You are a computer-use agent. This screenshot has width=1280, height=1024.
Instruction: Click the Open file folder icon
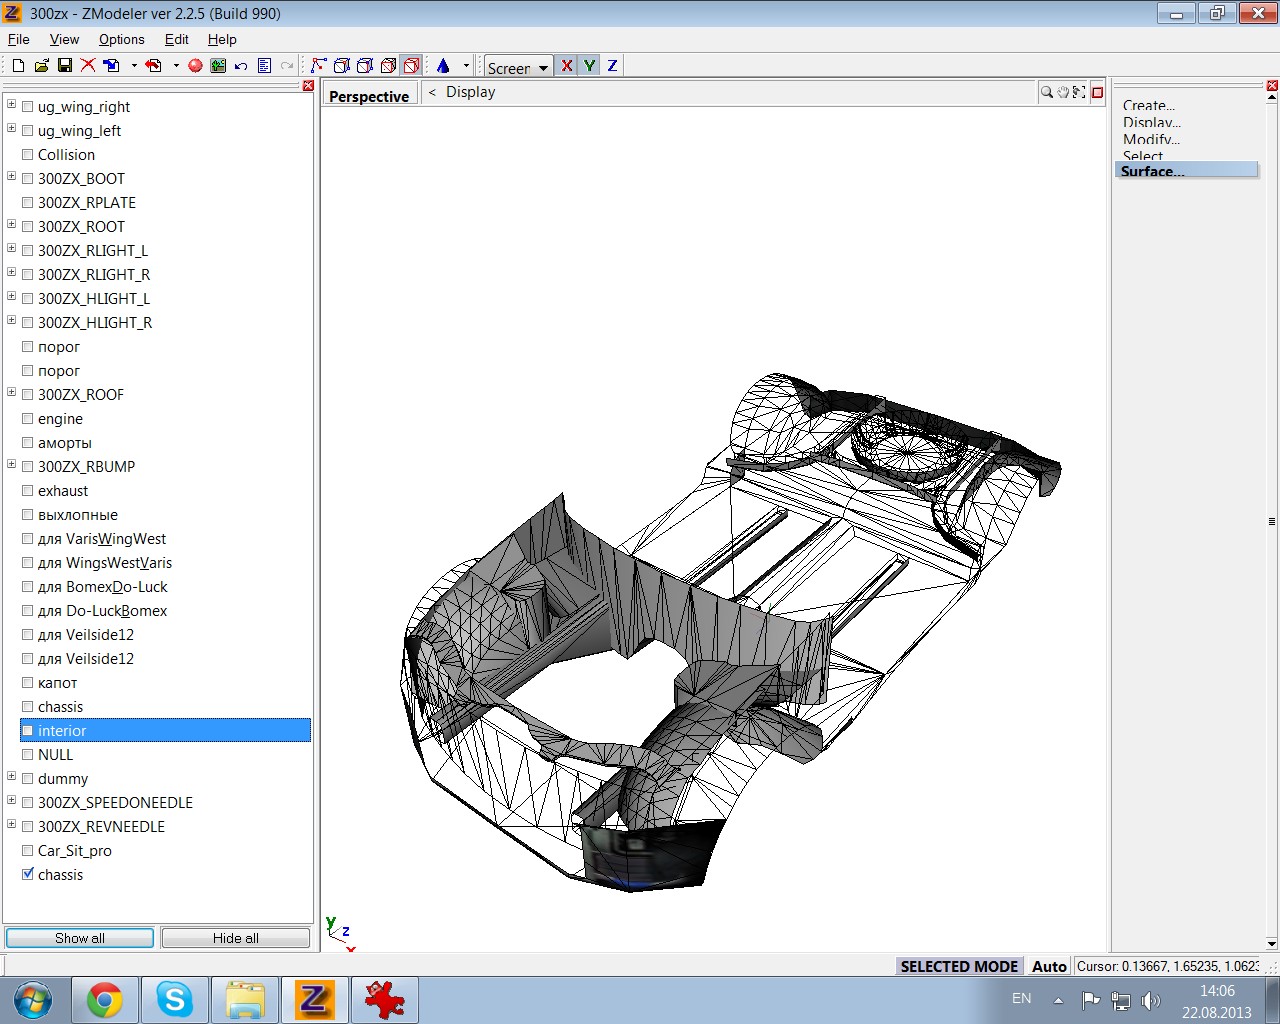point(41,66)
